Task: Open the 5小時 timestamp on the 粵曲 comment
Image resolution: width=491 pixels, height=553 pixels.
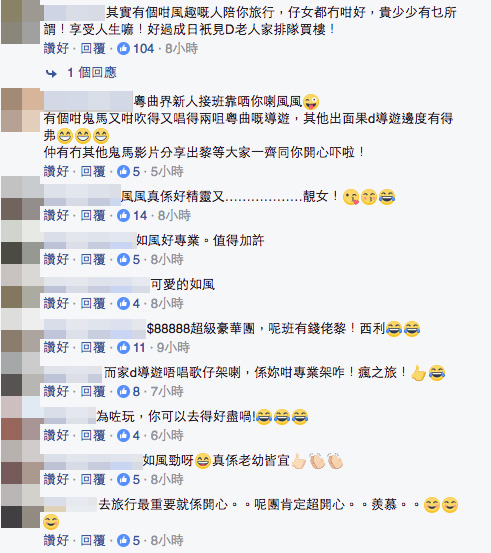Action: tap(167, 171)
